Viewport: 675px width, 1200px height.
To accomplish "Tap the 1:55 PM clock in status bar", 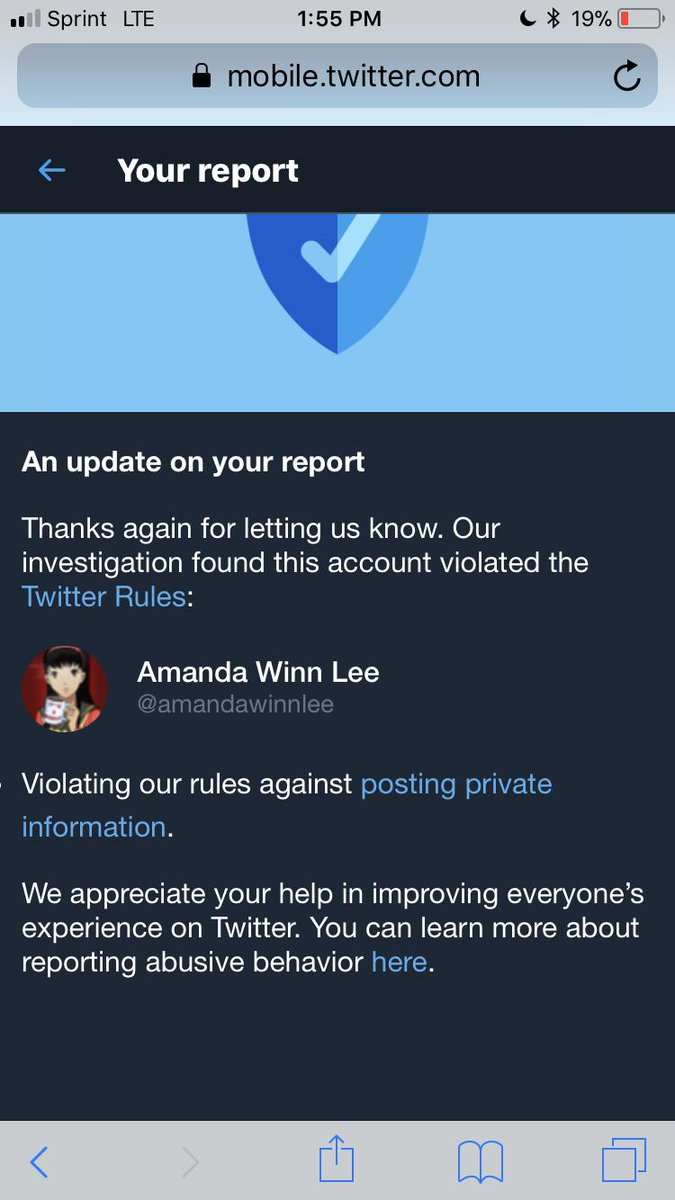I will pyautogui.click(x=339, y=18).
